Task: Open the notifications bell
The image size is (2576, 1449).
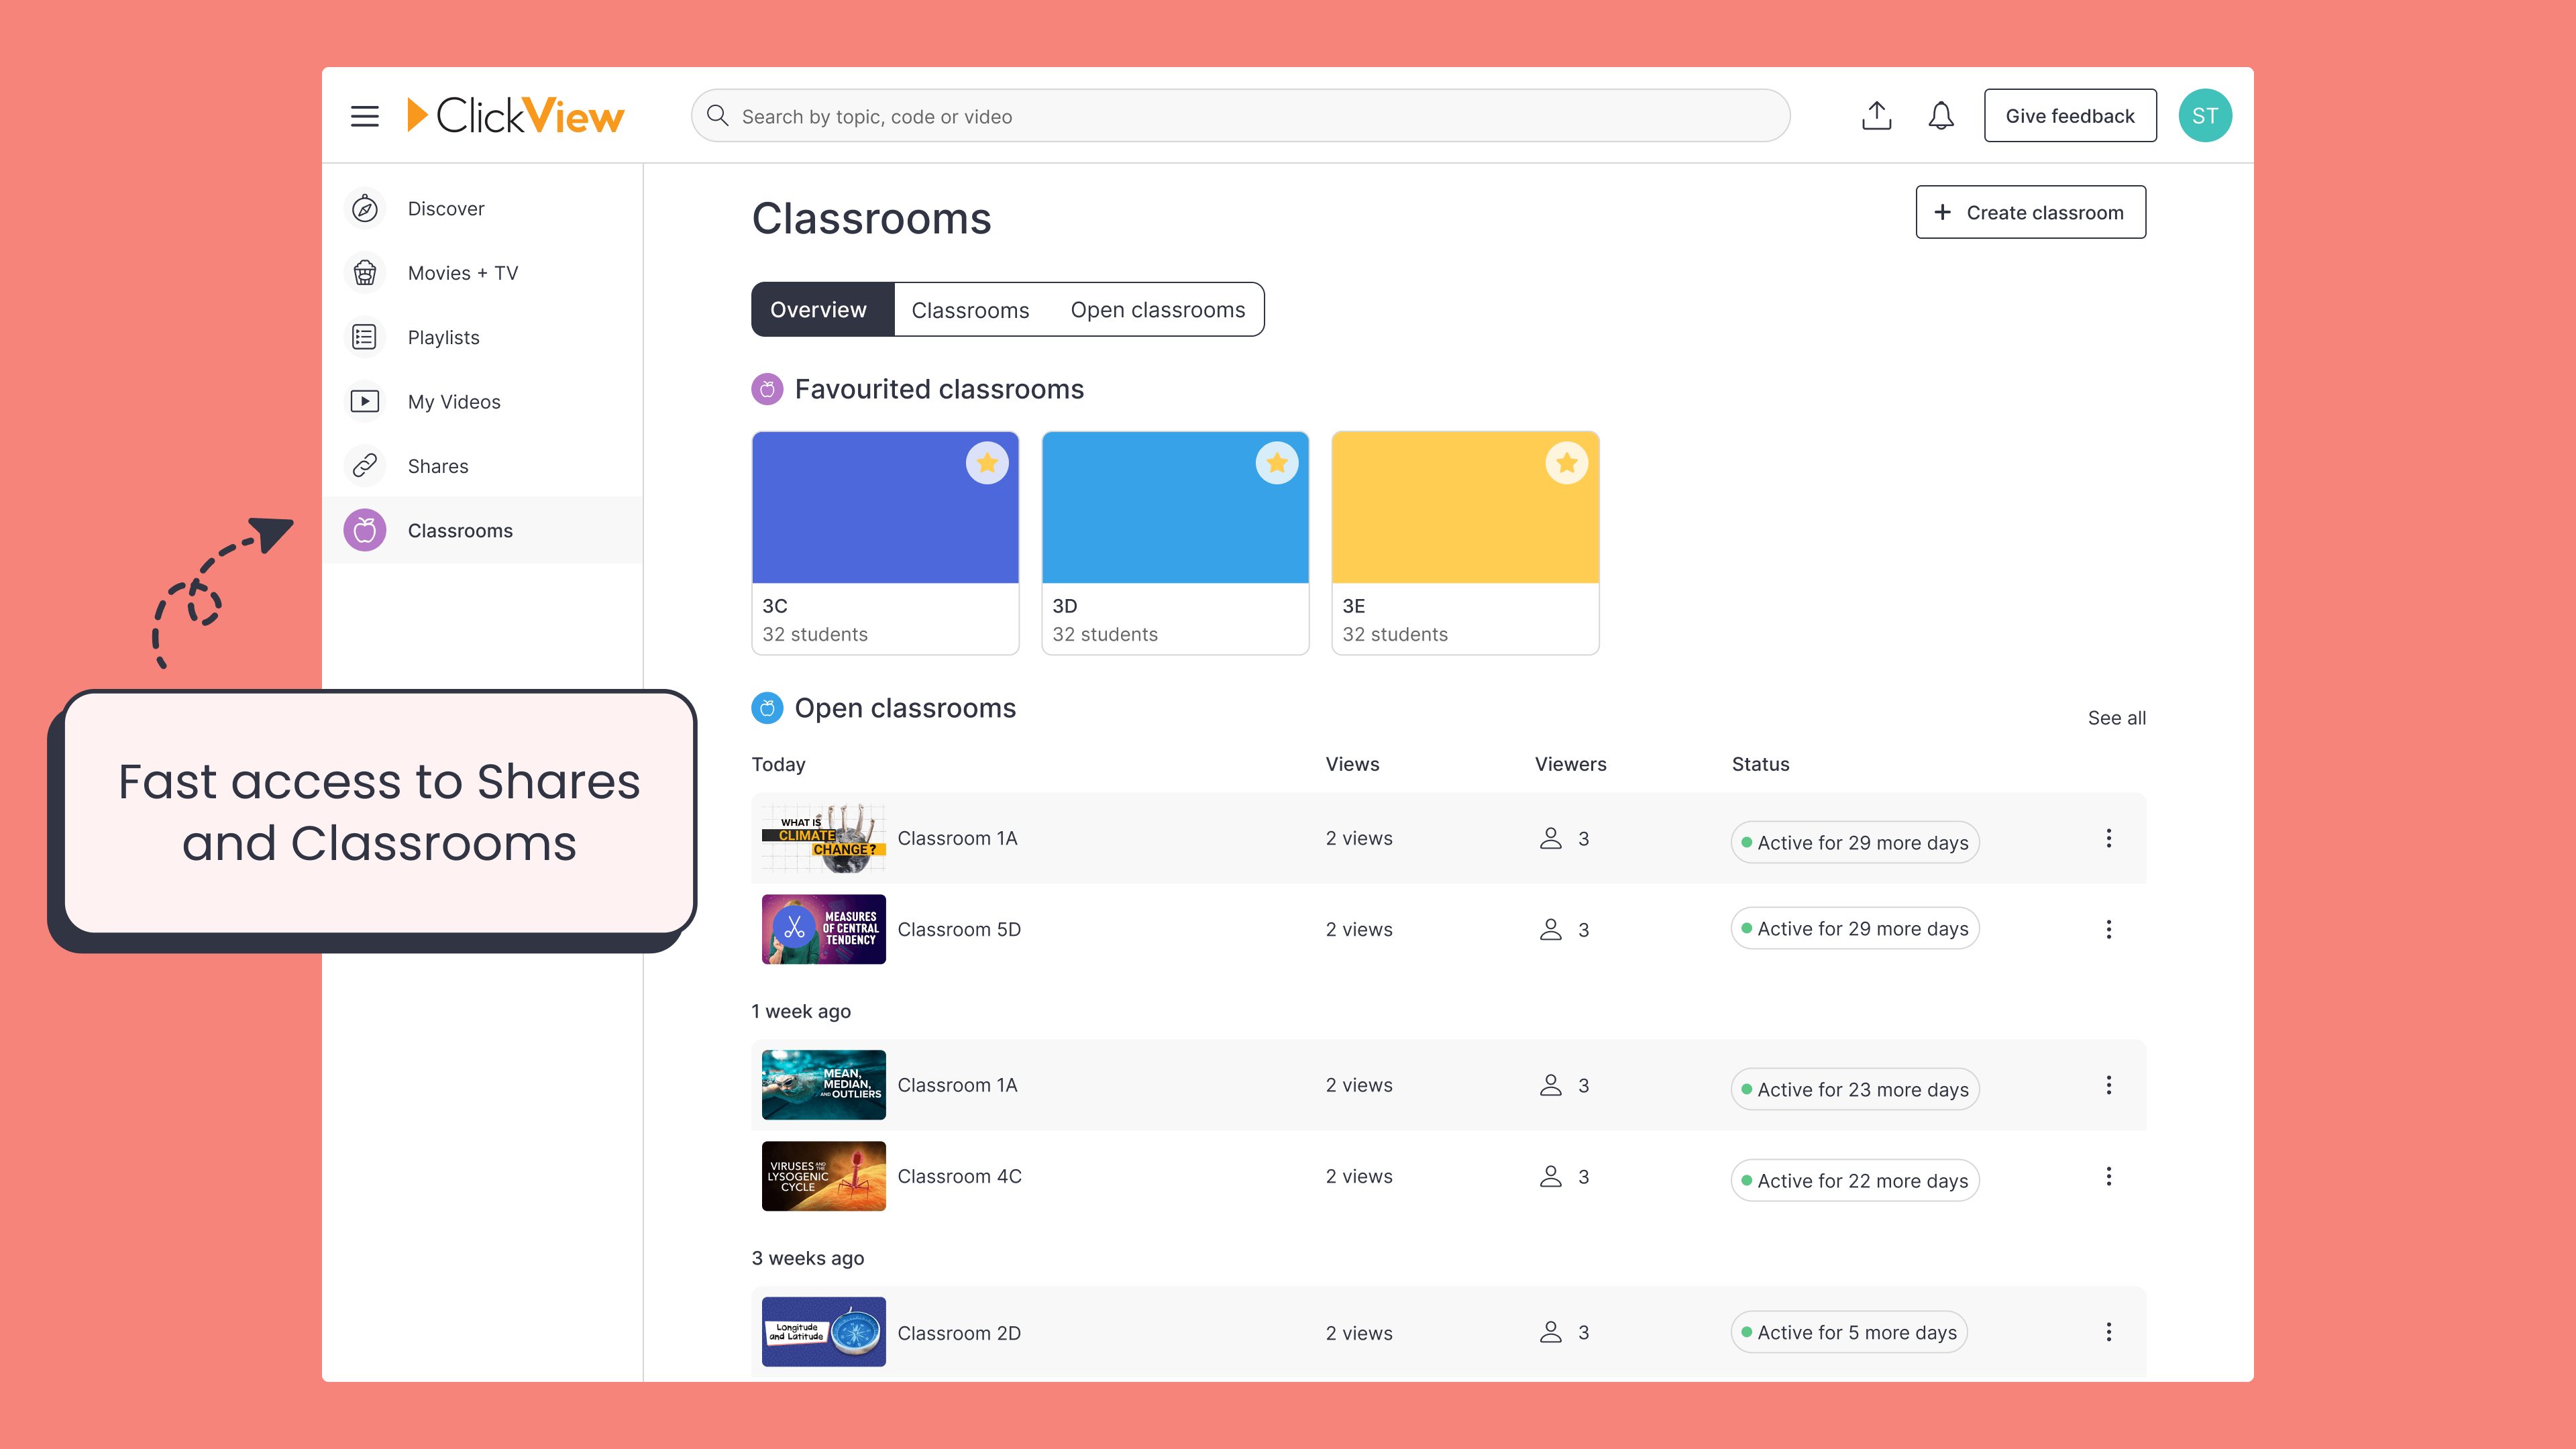Action: click(x=1940, y=116)
